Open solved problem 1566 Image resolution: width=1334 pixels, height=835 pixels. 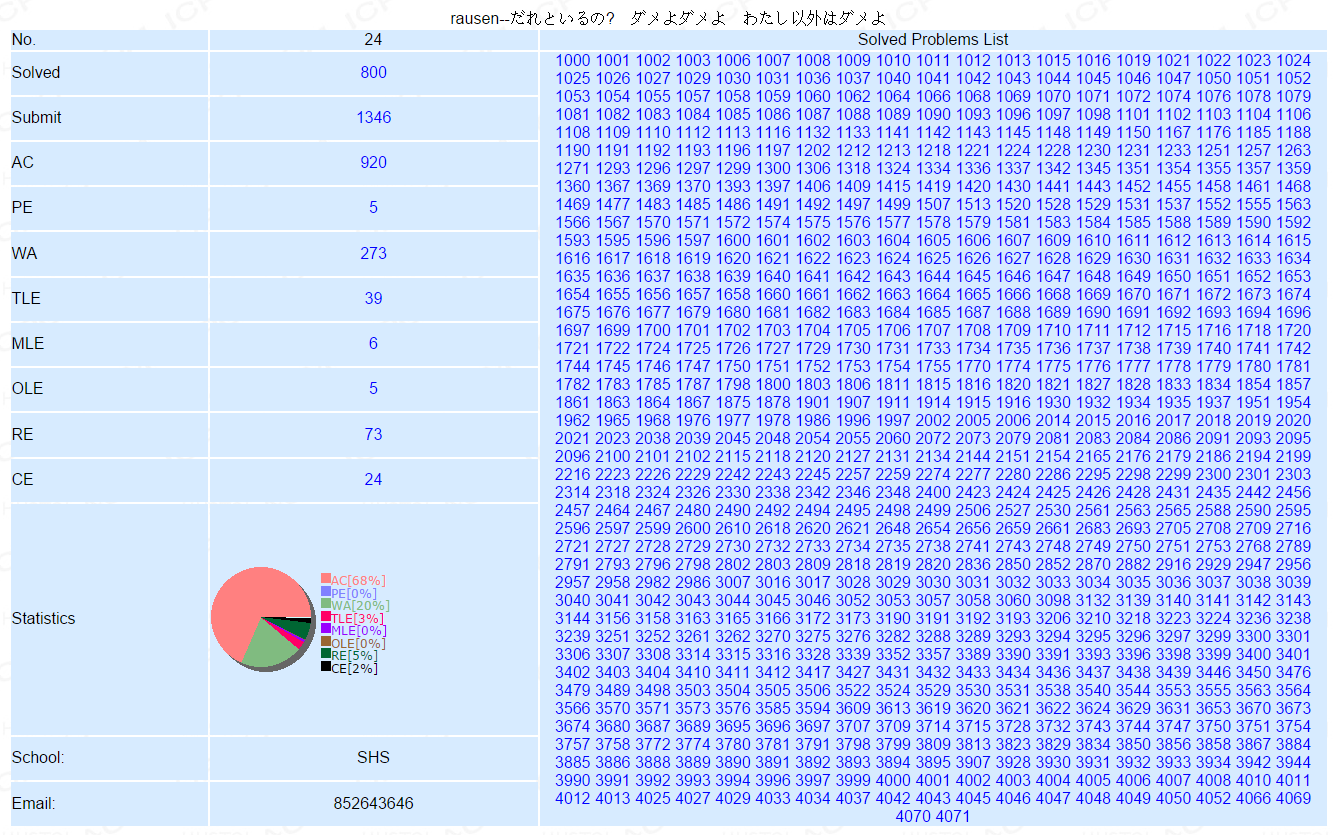(573, 222)
